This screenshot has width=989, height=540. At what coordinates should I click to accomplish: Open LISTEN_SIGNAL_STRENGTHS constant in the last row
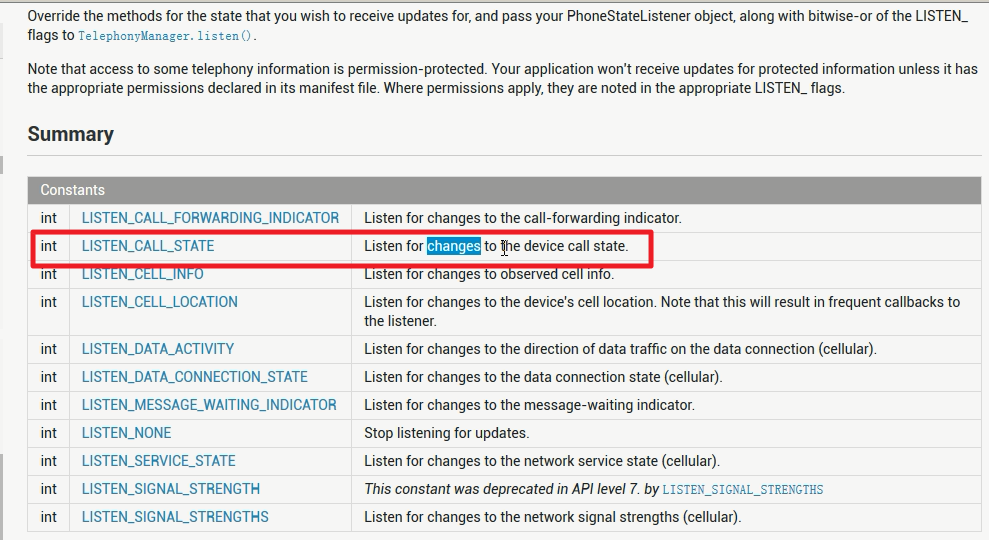(x=175, y=517)
